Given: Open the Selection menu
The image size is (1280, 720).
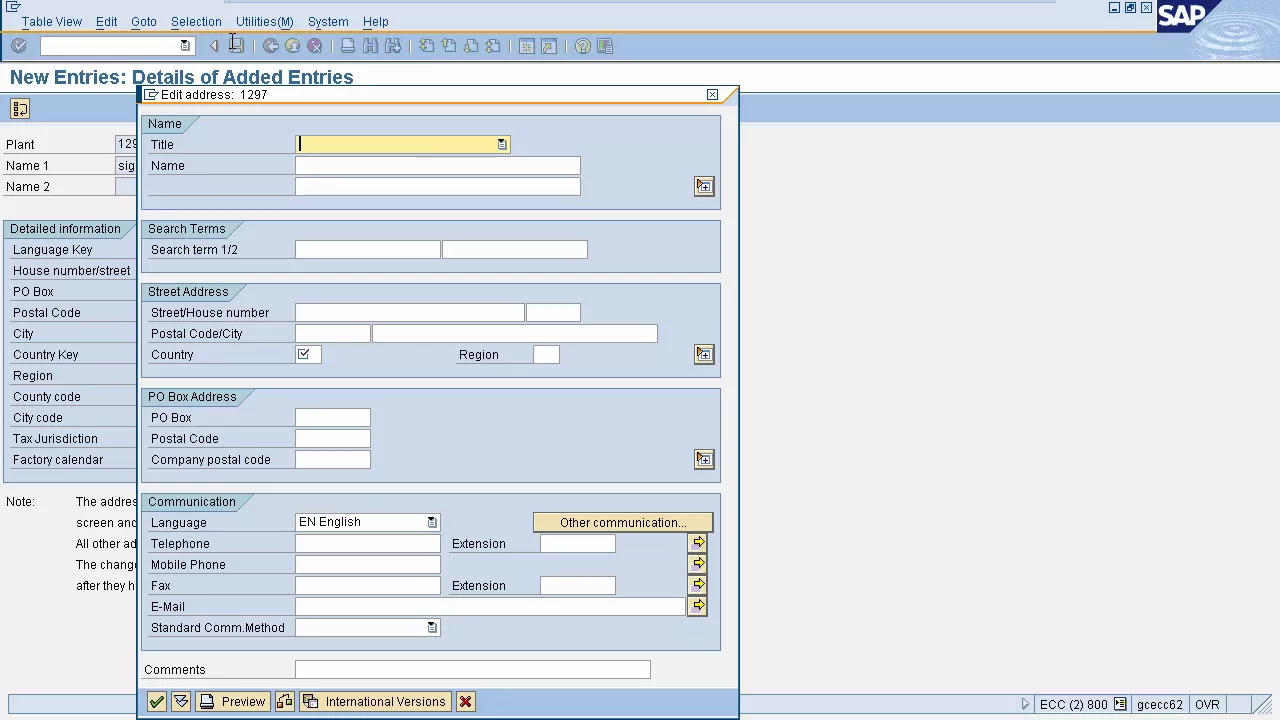Looking at the screenshot, I should pos(196,21).
